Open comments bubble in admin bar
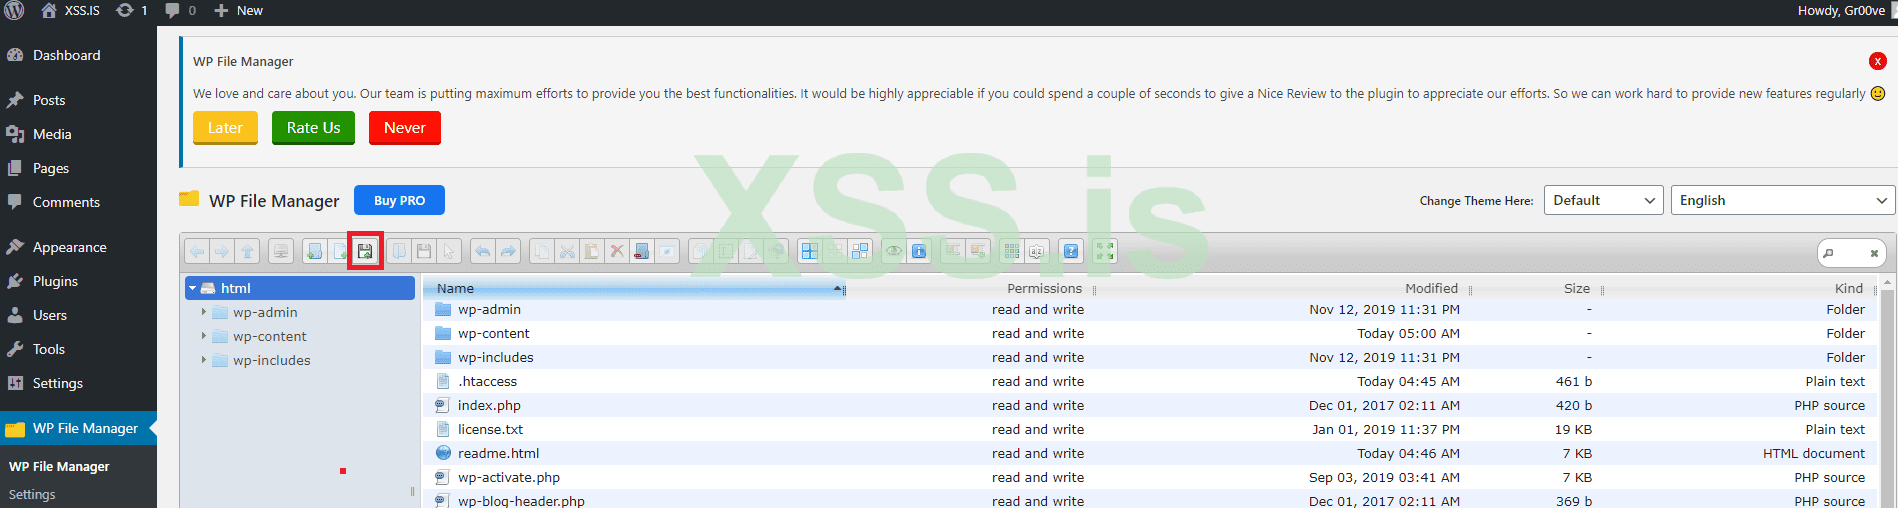The height and width of the screenshot is (508, 1898). click(x=180, y=11)
